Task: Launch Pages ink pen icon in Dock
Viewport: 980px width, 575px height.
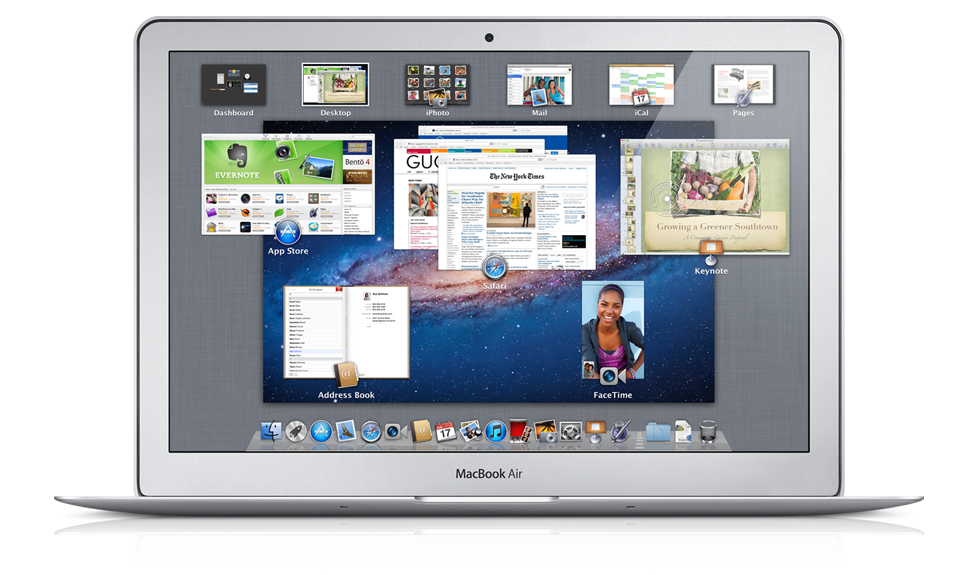Action: pyautogui.click(x=620, y=431)
